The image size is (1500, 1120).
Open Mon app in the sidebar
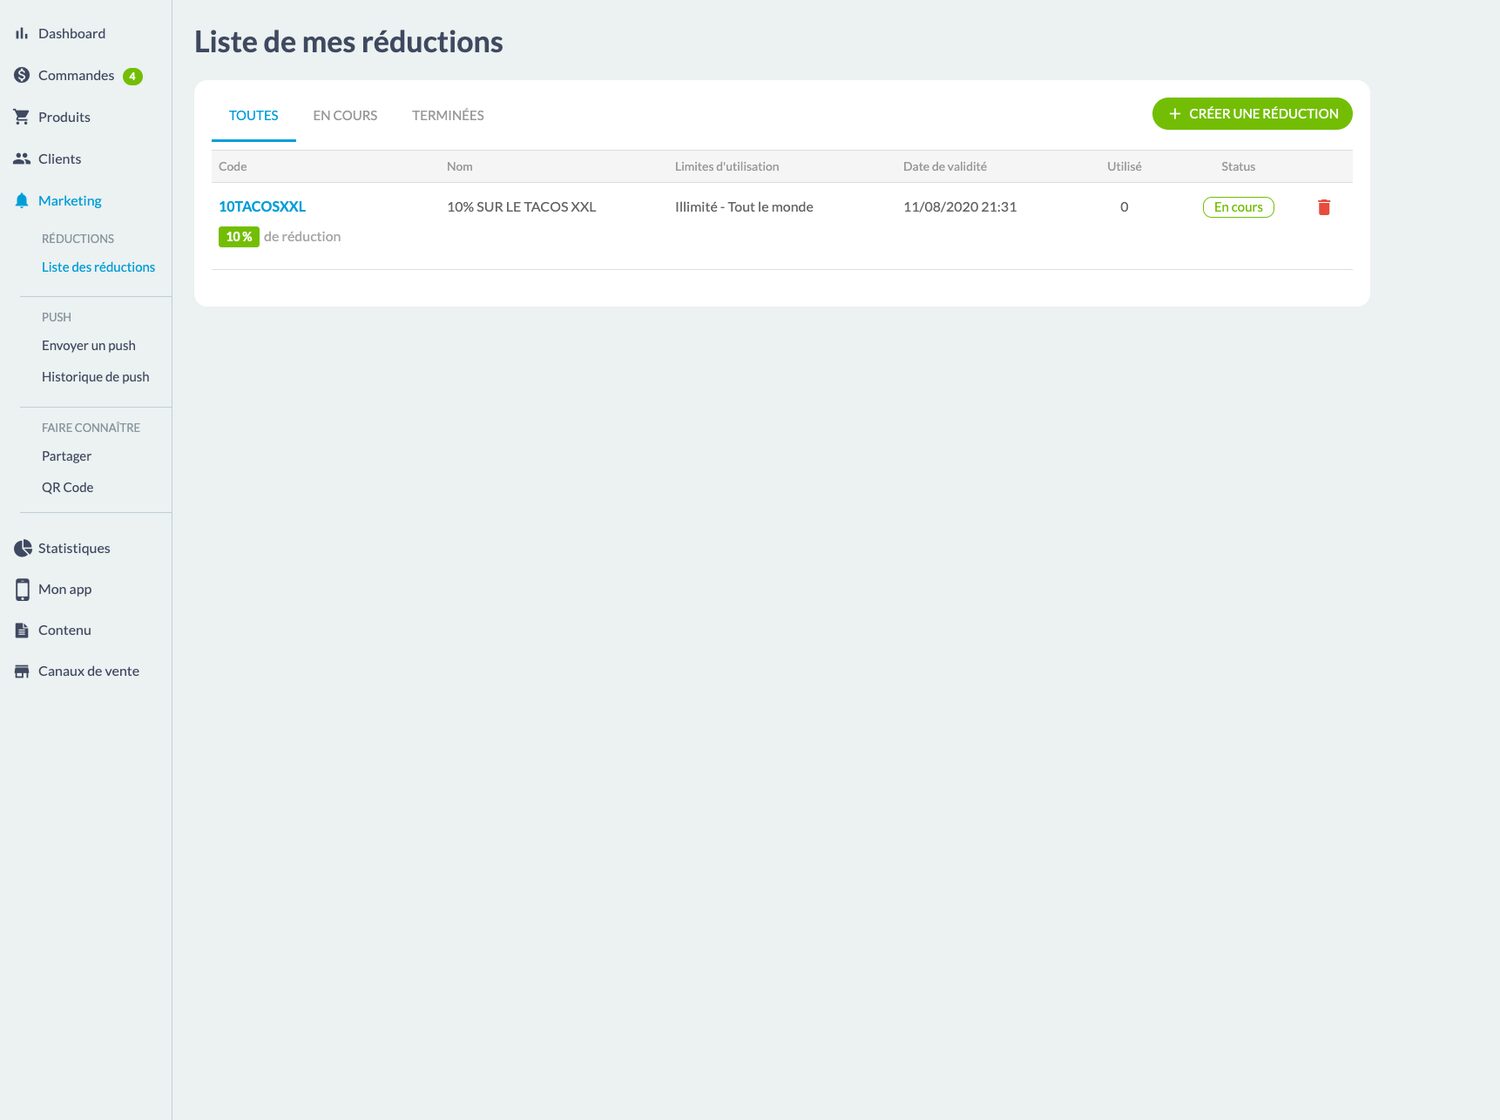[65, 590]
